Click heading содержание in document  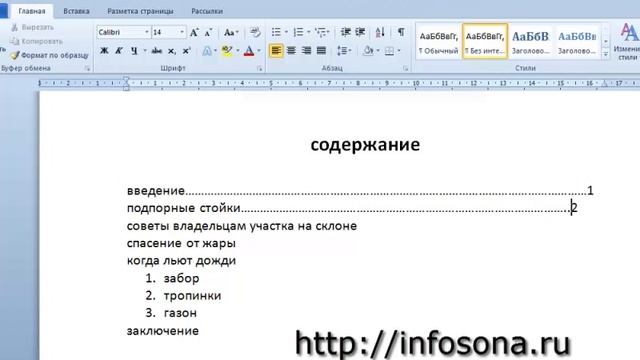[365, 144]
